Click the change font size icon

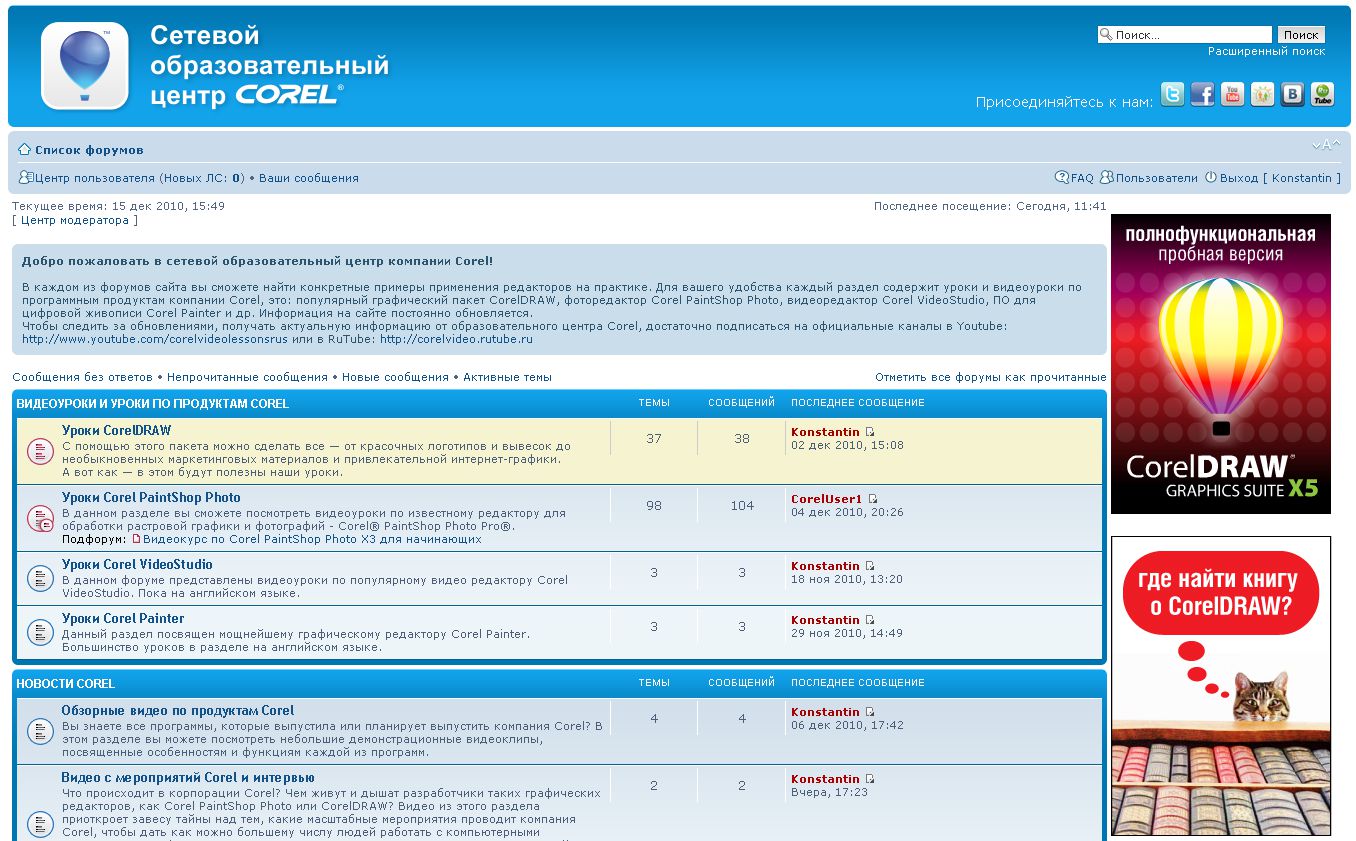tap(1324, 146)
